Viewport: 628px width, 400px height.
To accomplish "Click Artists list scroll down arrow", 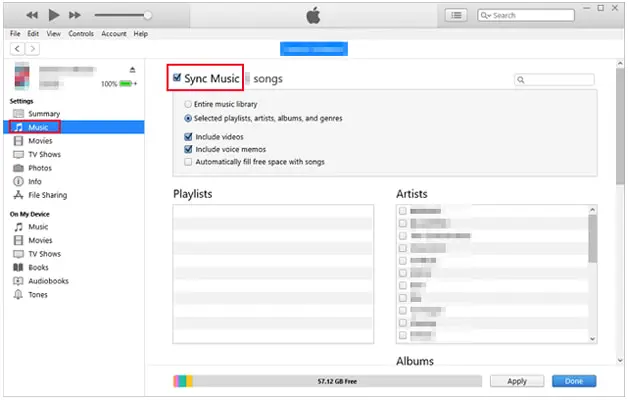I will pos(592,339).
